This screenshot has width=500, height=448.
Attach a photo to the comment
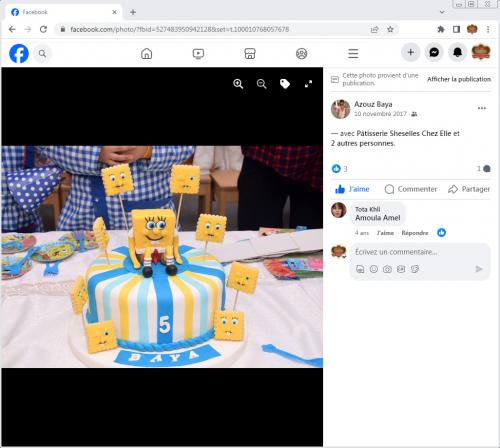[387, 269]
